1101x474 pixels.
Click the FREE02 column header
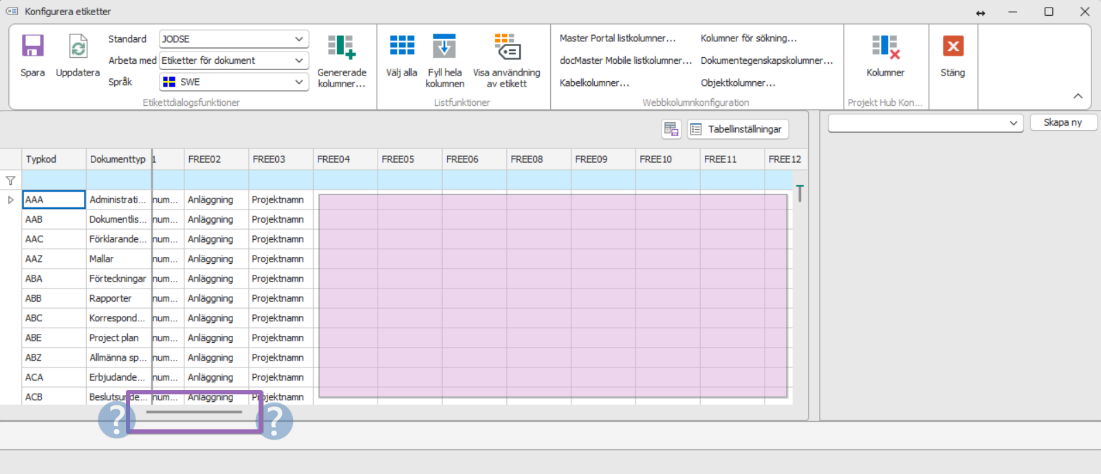point(216,159)
